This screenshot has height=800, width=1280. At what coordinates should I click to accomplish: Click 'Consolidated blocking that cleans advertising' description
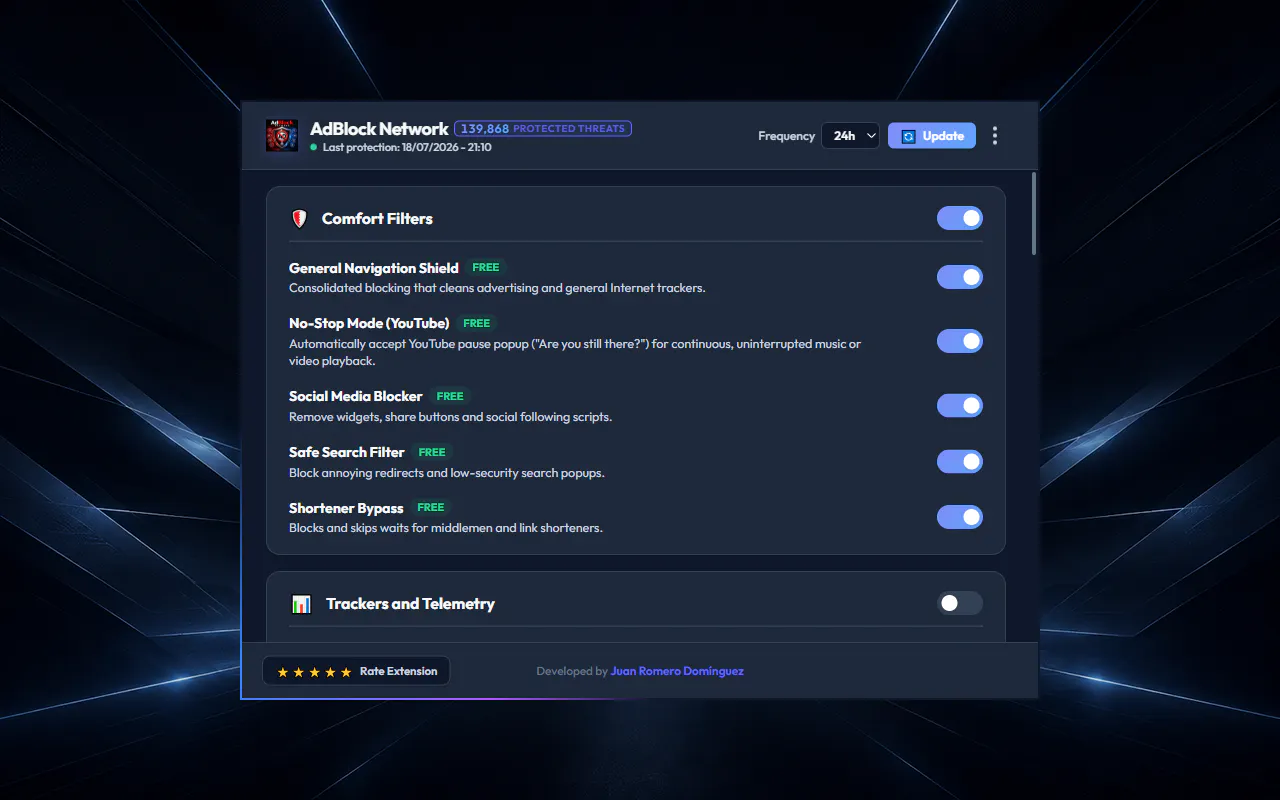[497, 288]
